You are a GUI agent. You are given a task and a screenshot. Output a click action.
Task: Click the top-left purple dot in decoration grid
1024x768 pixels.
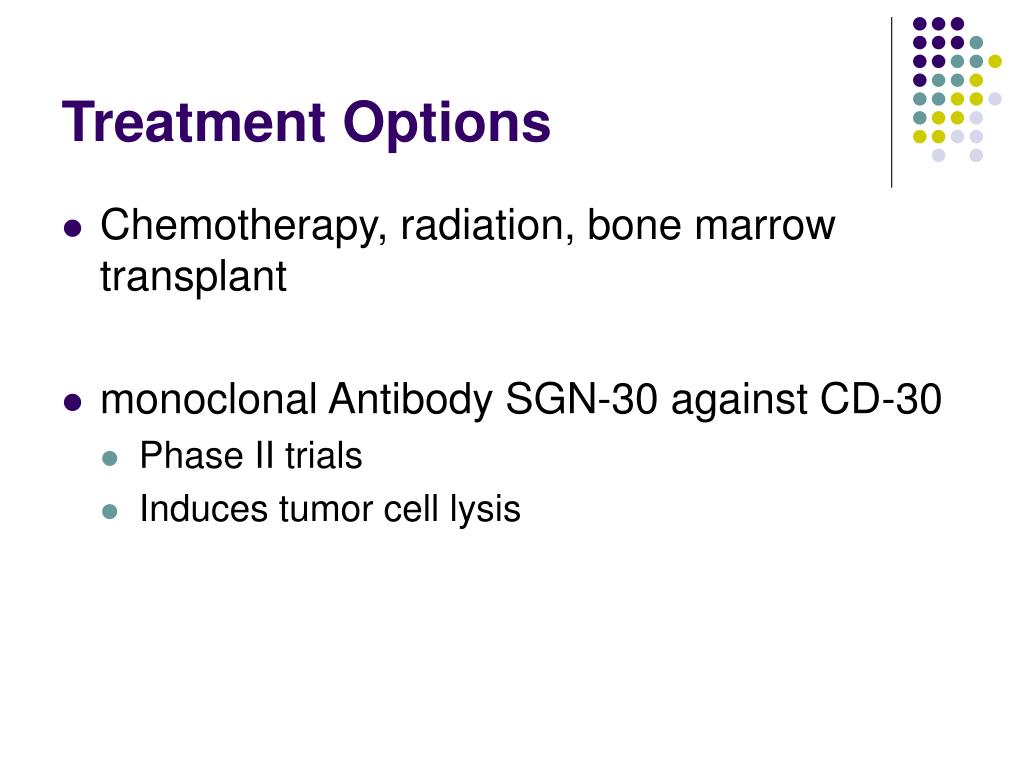click(920, 24)
